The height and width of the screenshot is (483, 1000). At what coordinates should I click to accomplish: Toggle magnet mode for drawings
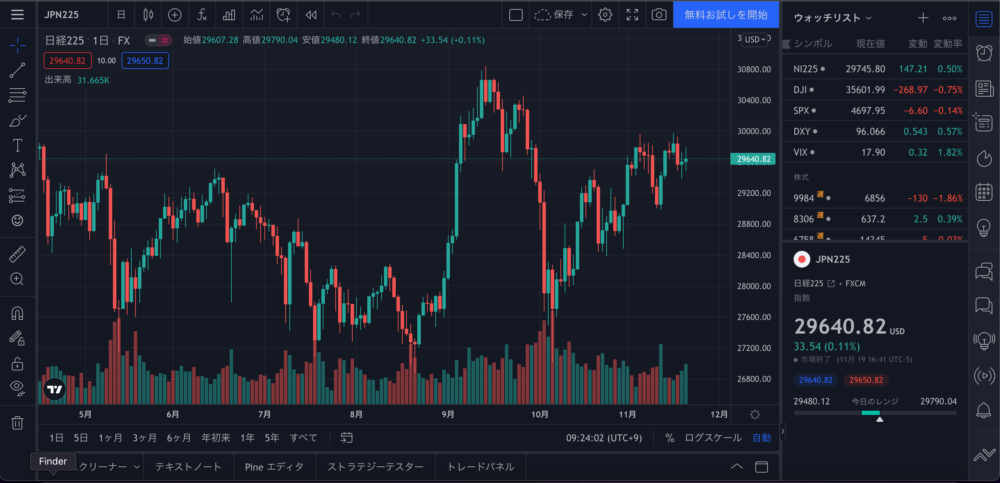point(18,313)
